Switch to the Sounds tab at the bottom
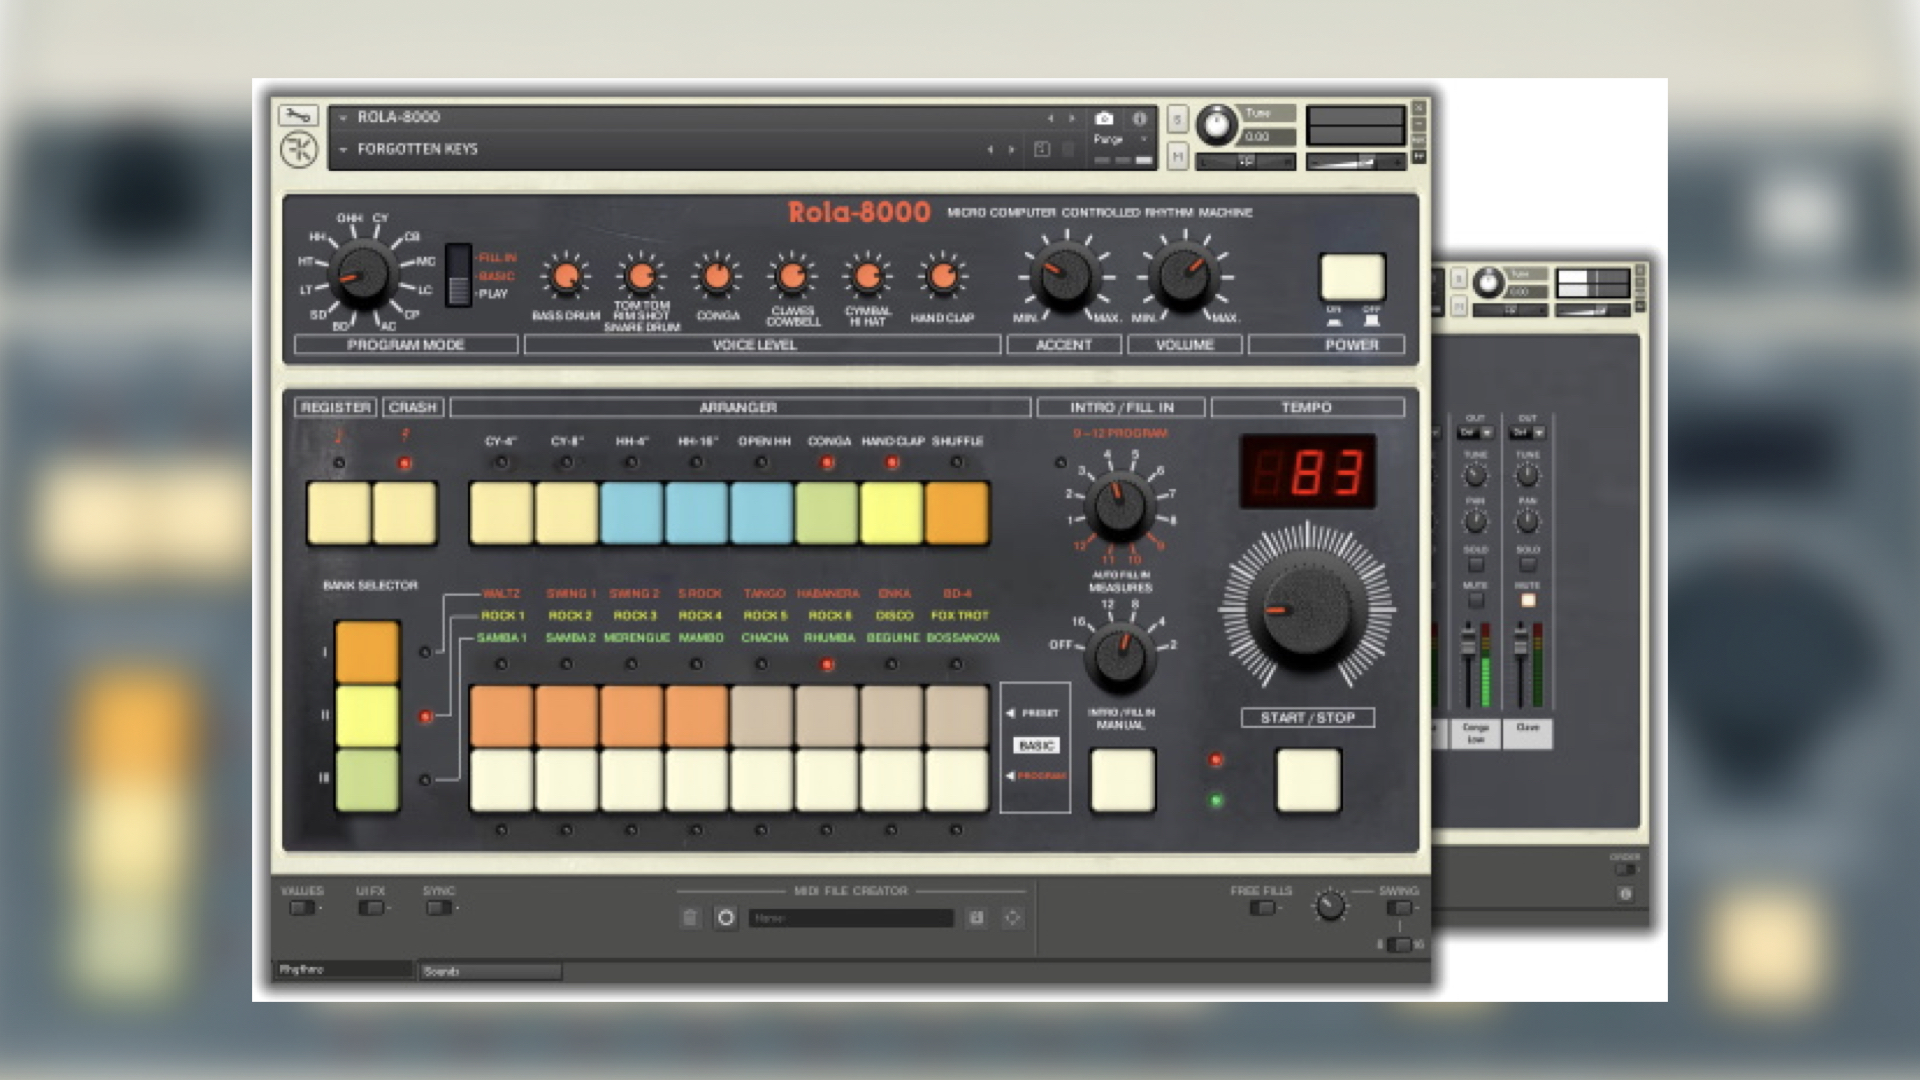Image resolution: width=1920 pixels, height=1080 pixels. click(490, 971)
